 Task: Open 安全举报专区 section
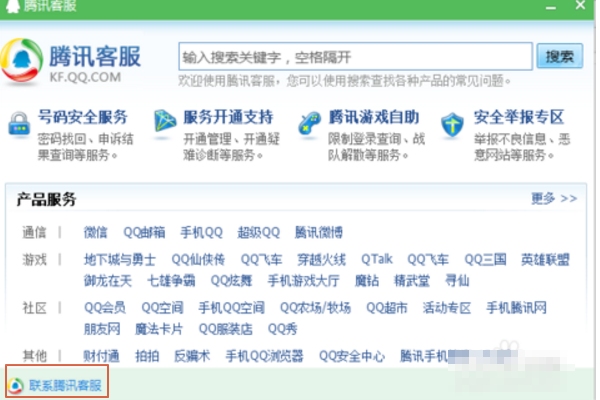[519, 117]
